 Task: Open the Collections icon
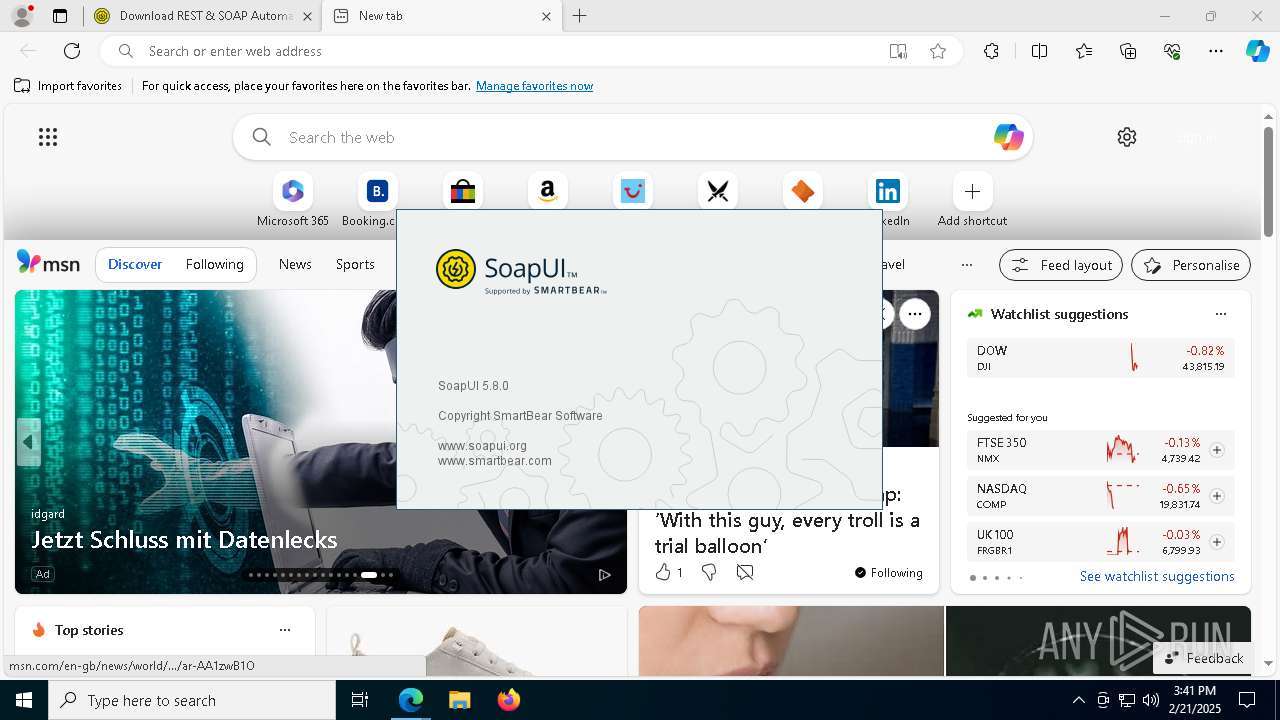click(x=1128, y=51)
